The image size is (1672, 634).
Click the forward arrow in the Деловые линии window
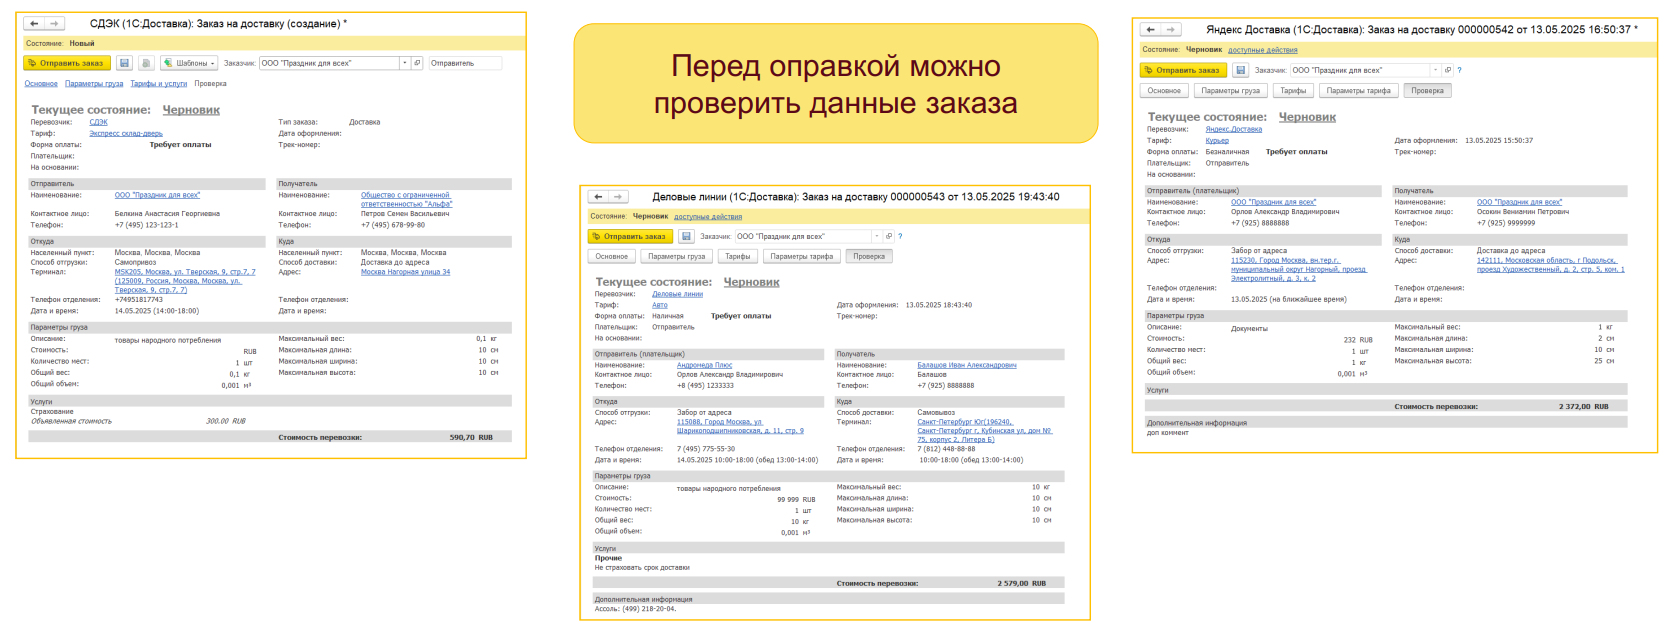tap(618, 197)
